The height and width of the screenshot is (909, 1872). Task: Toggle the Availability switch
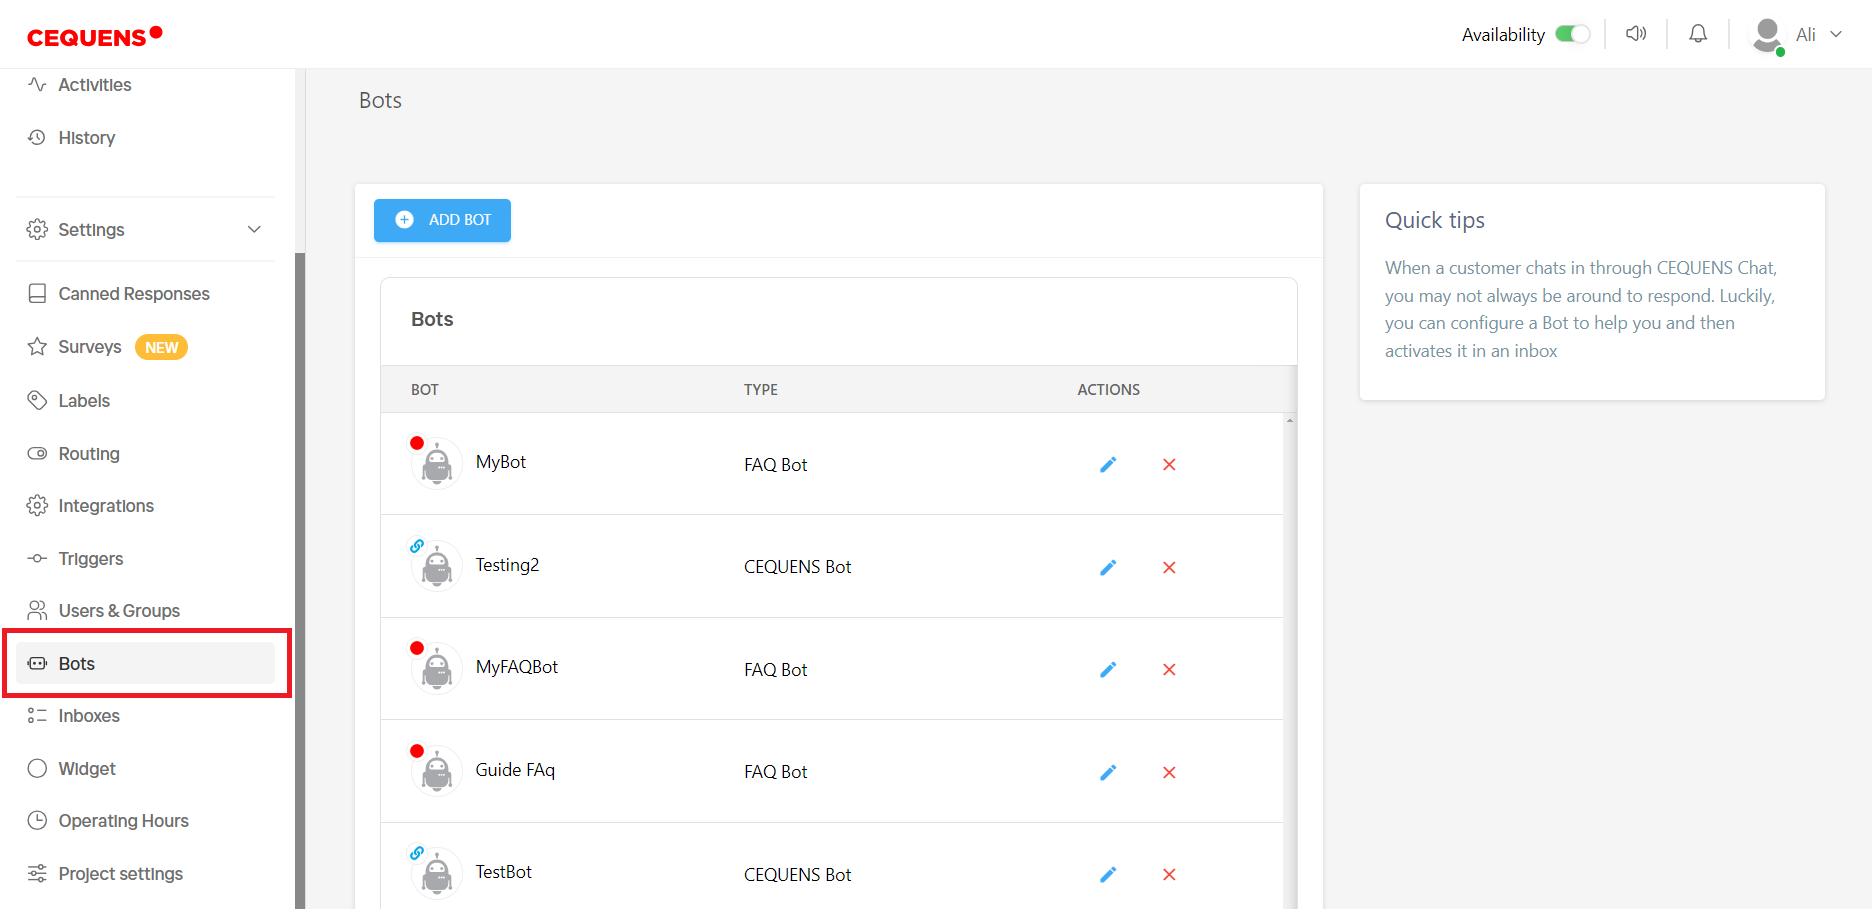1572,34
